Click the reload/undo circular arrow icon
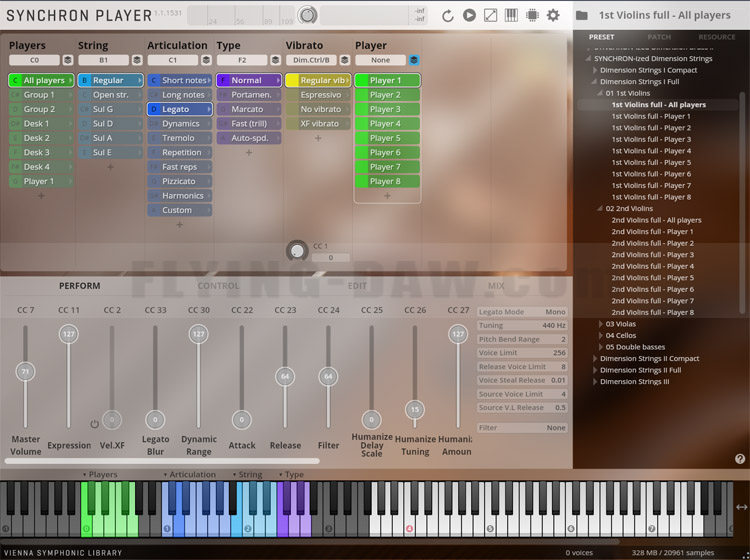 coord(448,16)
